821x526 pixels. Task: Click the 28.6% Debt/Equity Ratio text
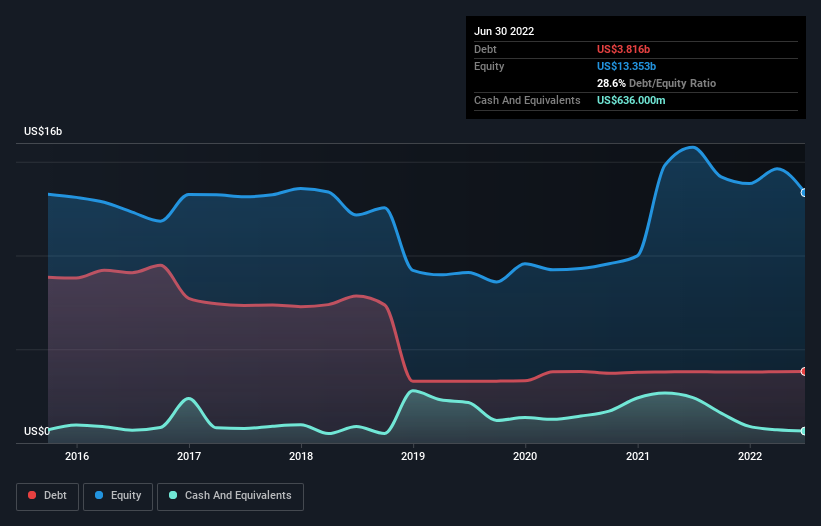tap(657, 83)
